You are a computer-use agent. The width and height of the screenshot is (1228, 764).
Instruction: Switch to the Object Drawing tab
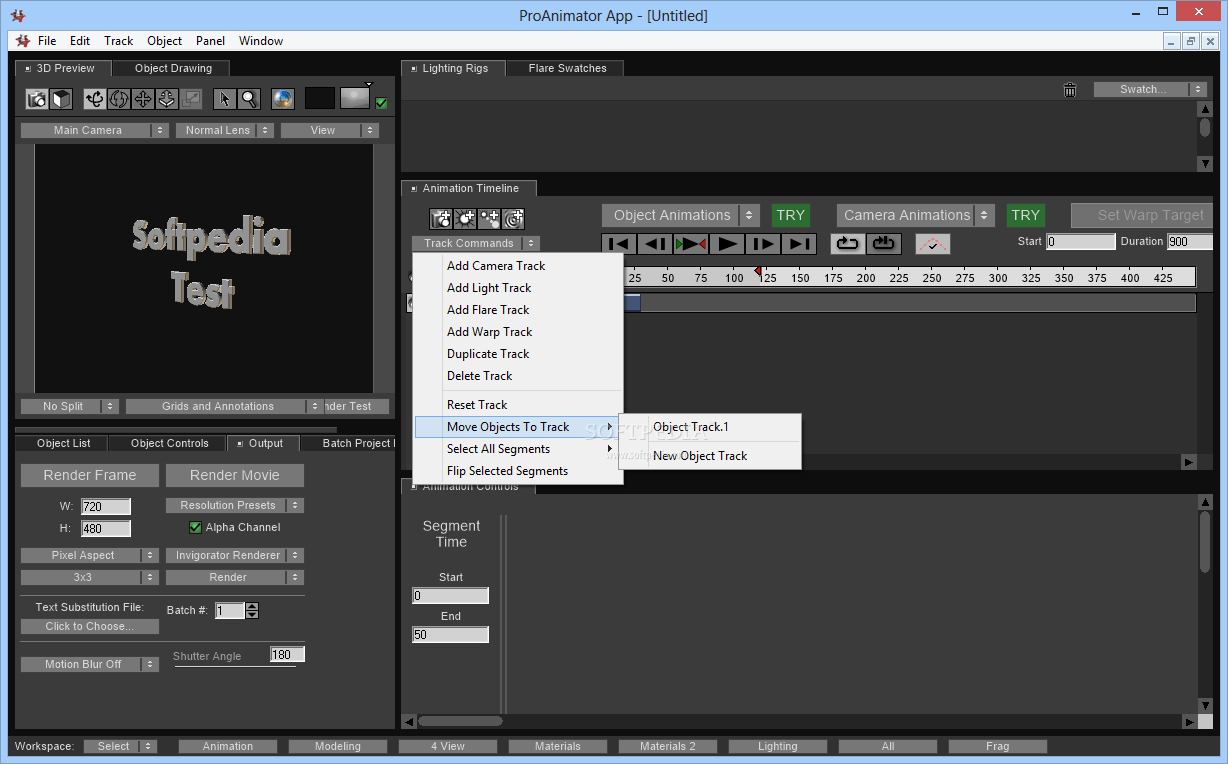click(x=172, y=68)
